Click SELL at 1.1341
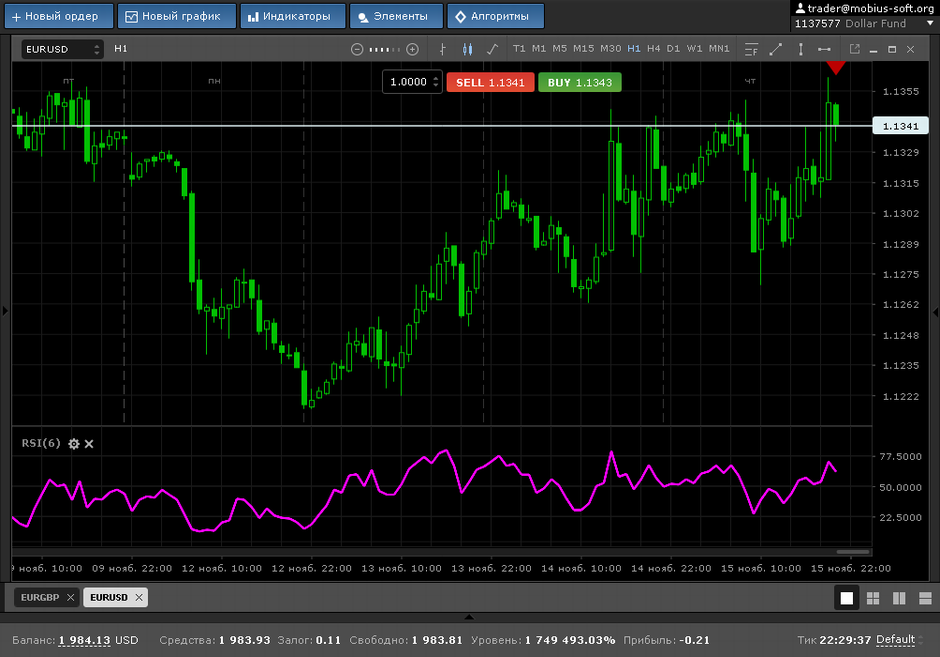940x657 pixels. pos(490,83)
